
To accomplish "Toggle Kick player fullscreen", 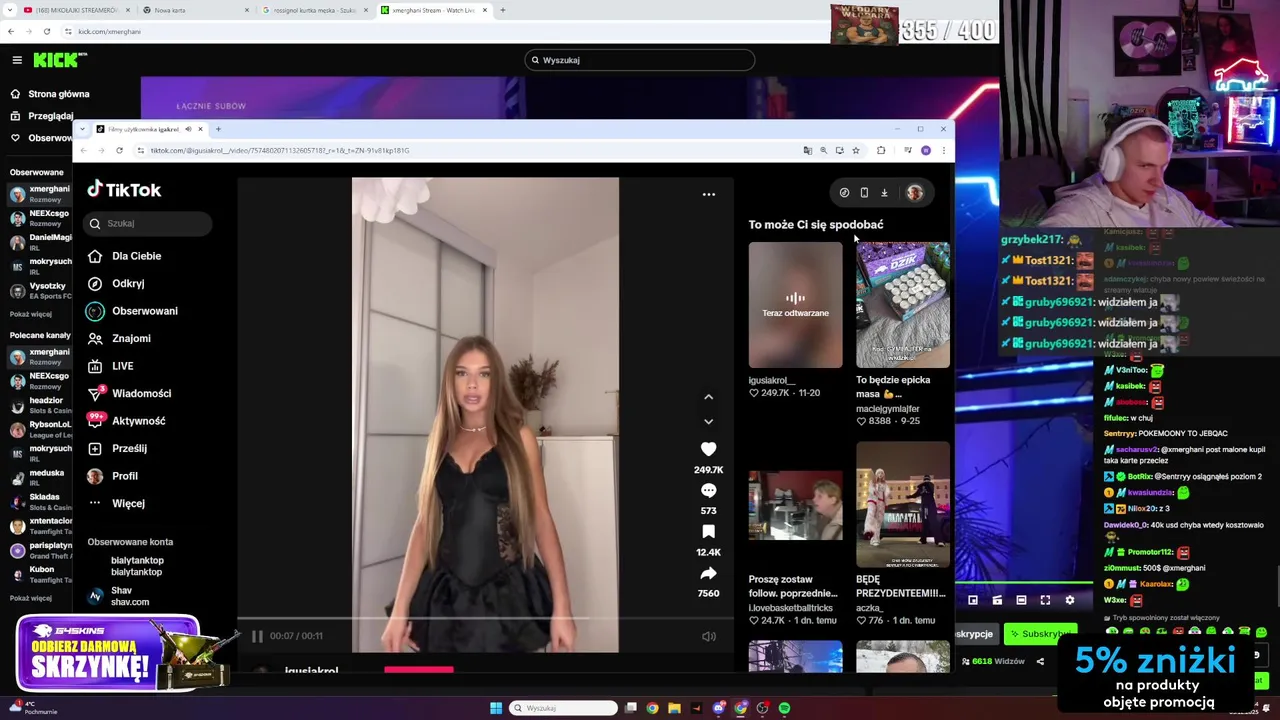I will coord(1045,600).
